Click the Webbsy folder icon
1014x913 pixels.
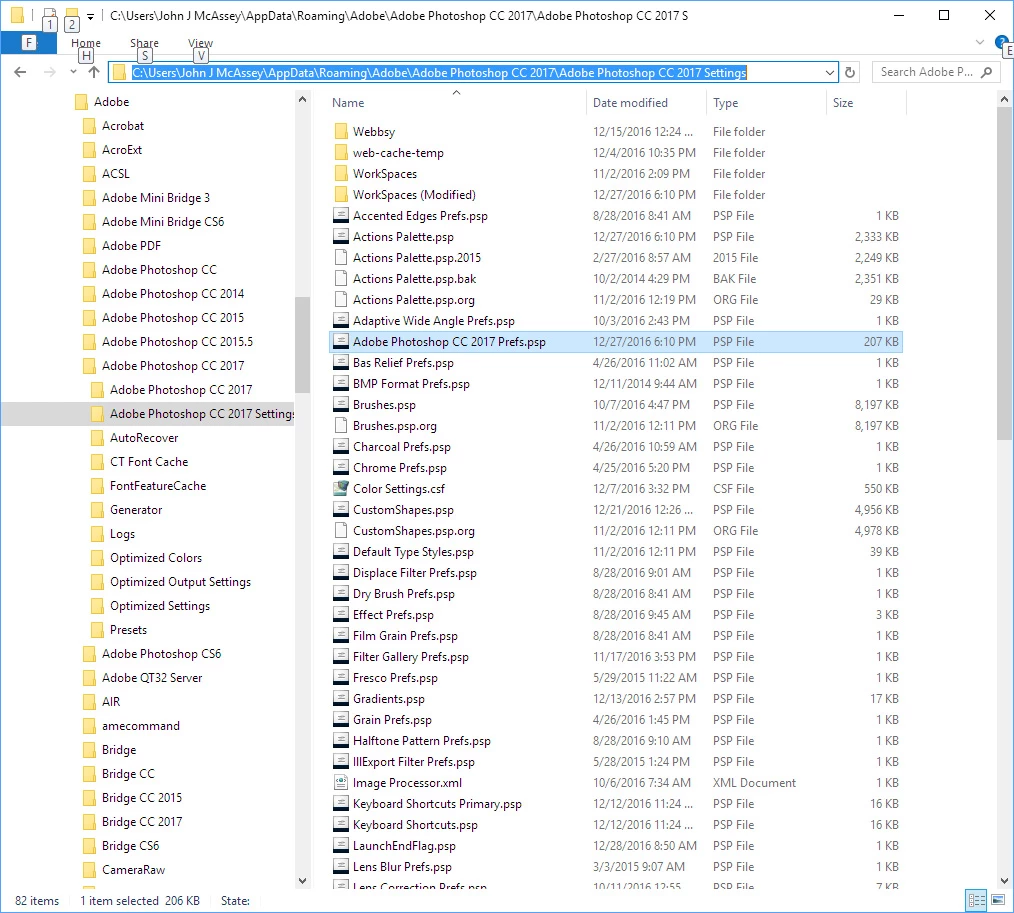point(341,132)
